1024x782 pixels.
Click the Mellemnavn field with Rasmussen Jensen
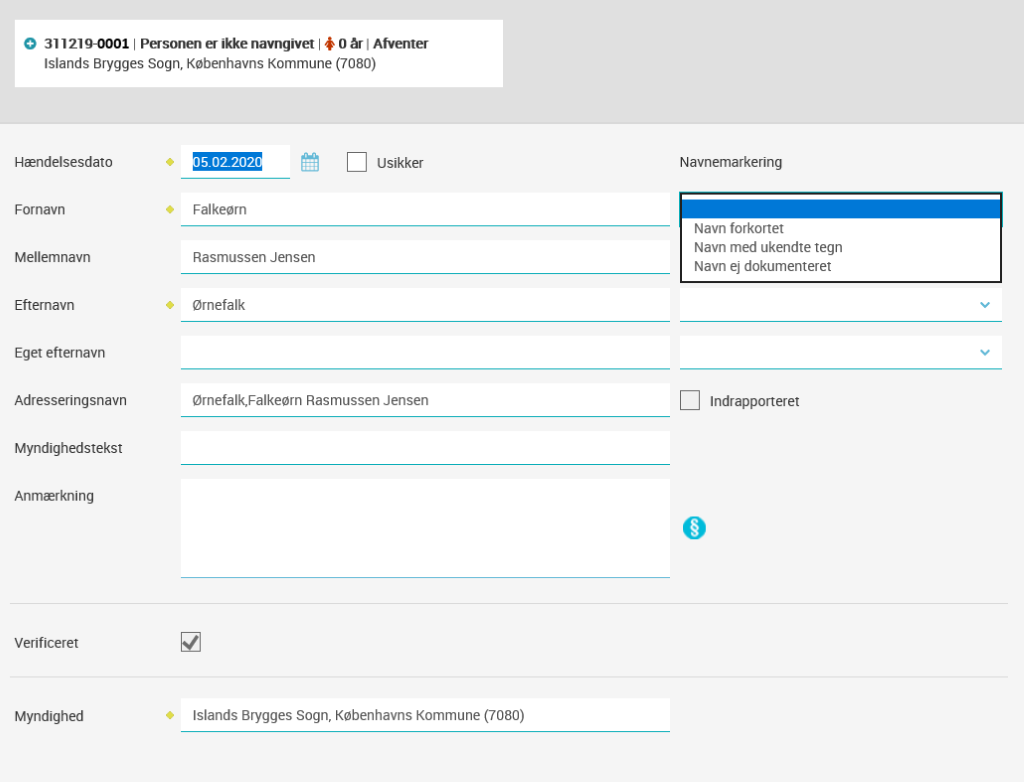pyautogui.click(x=425, y=257)
